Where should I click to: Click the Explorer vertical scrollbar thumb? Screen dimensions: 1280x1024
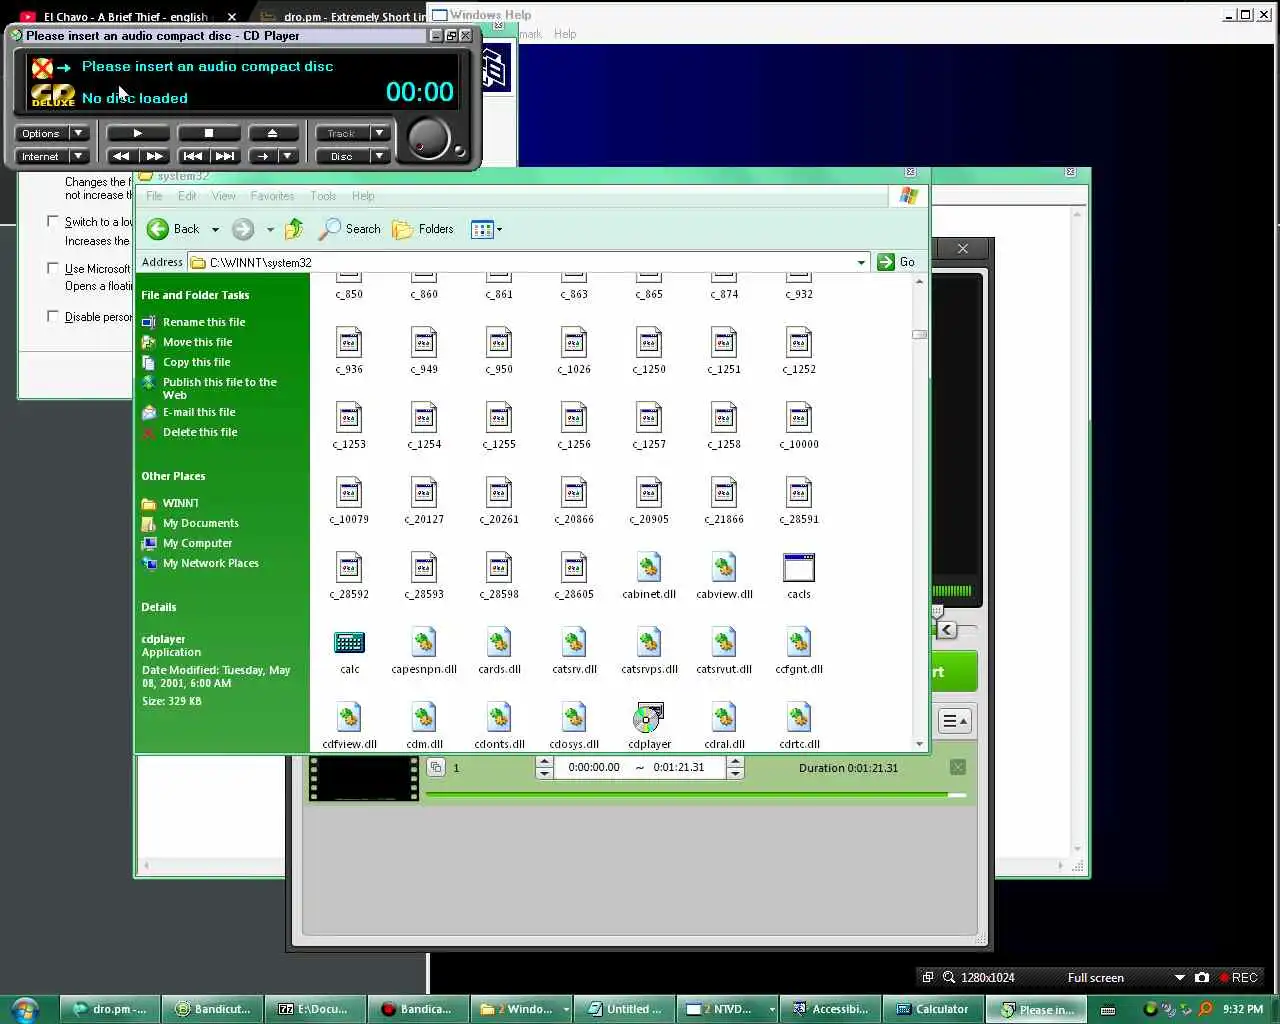tap(920, 334)
